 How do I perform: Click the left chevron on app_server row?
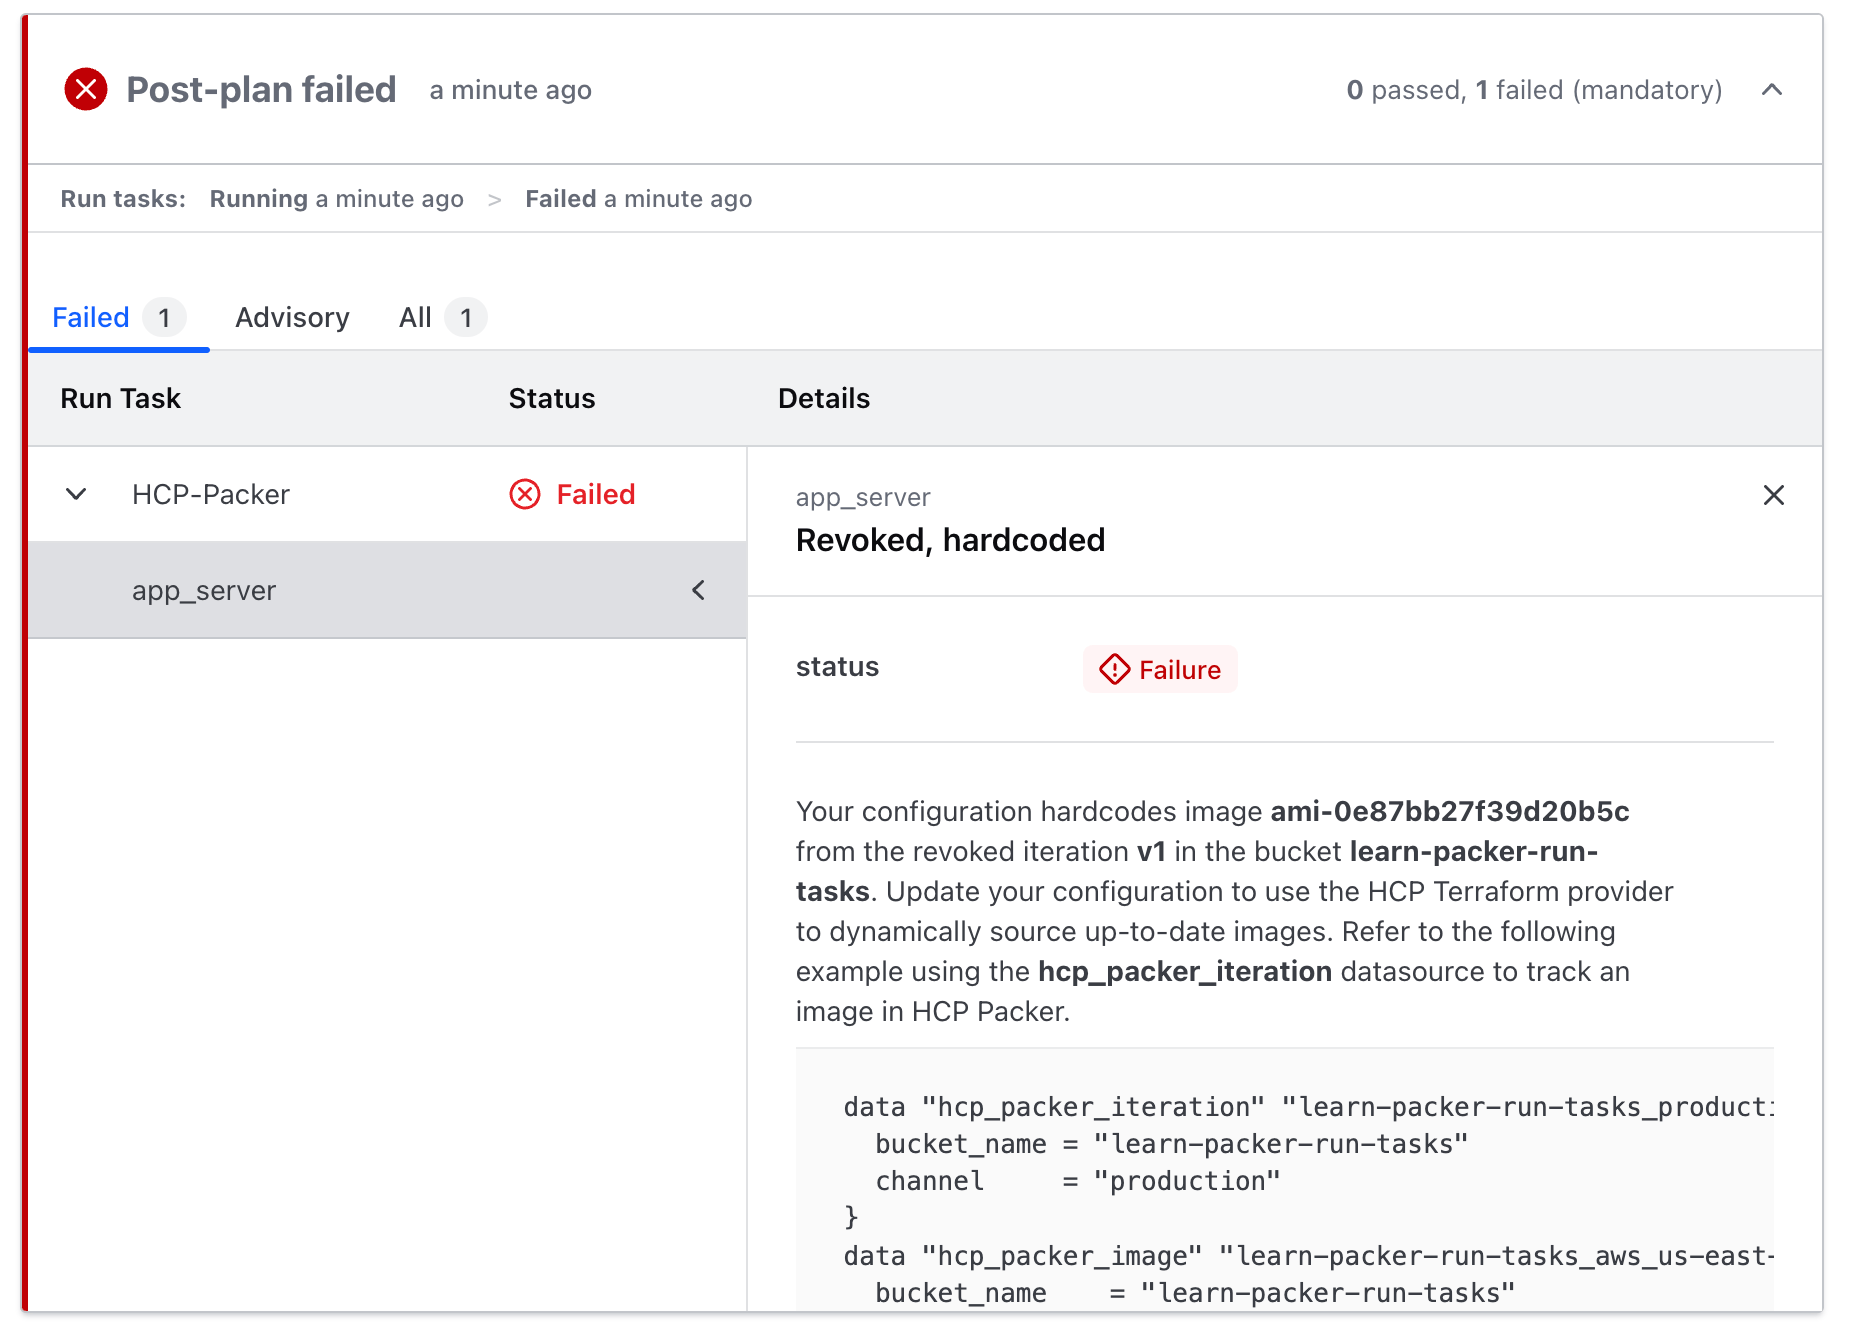[698, 591]
